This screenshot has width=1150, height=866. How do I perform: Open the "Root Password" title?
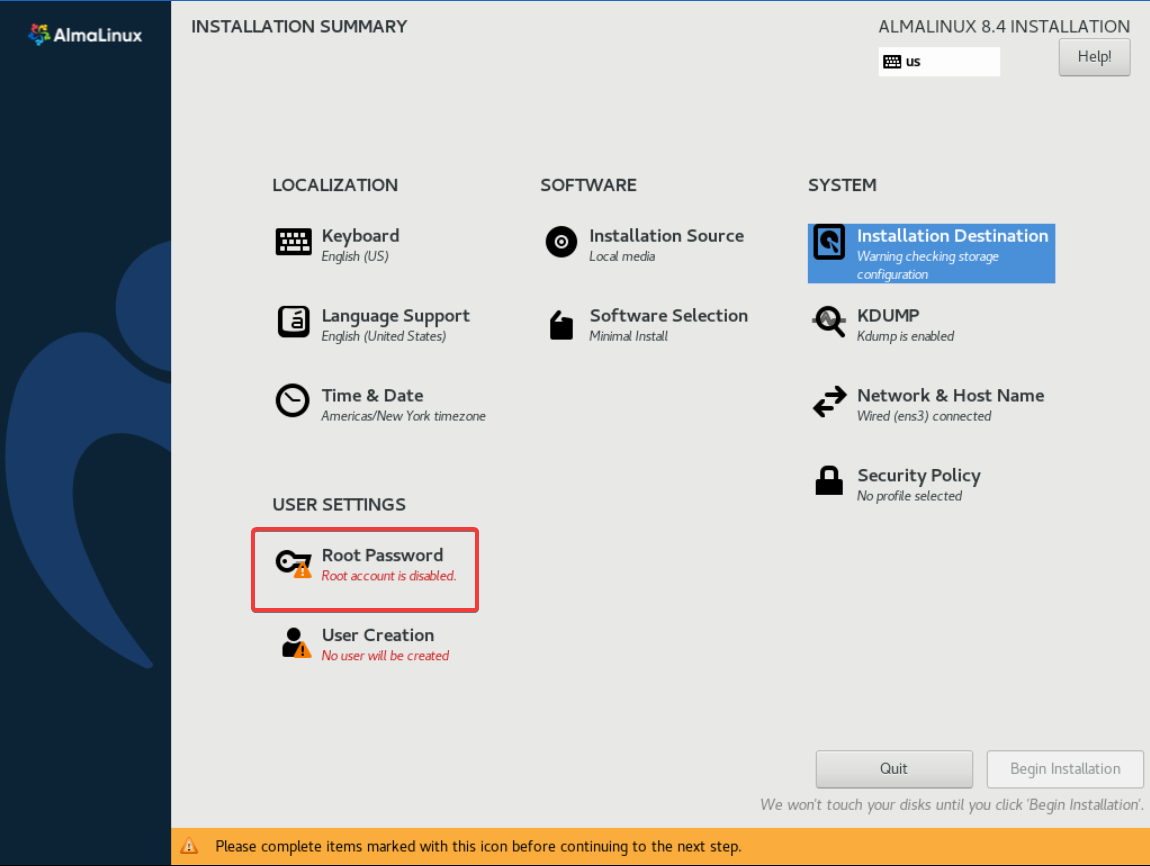pyautogui.click(x=382, y=555)
